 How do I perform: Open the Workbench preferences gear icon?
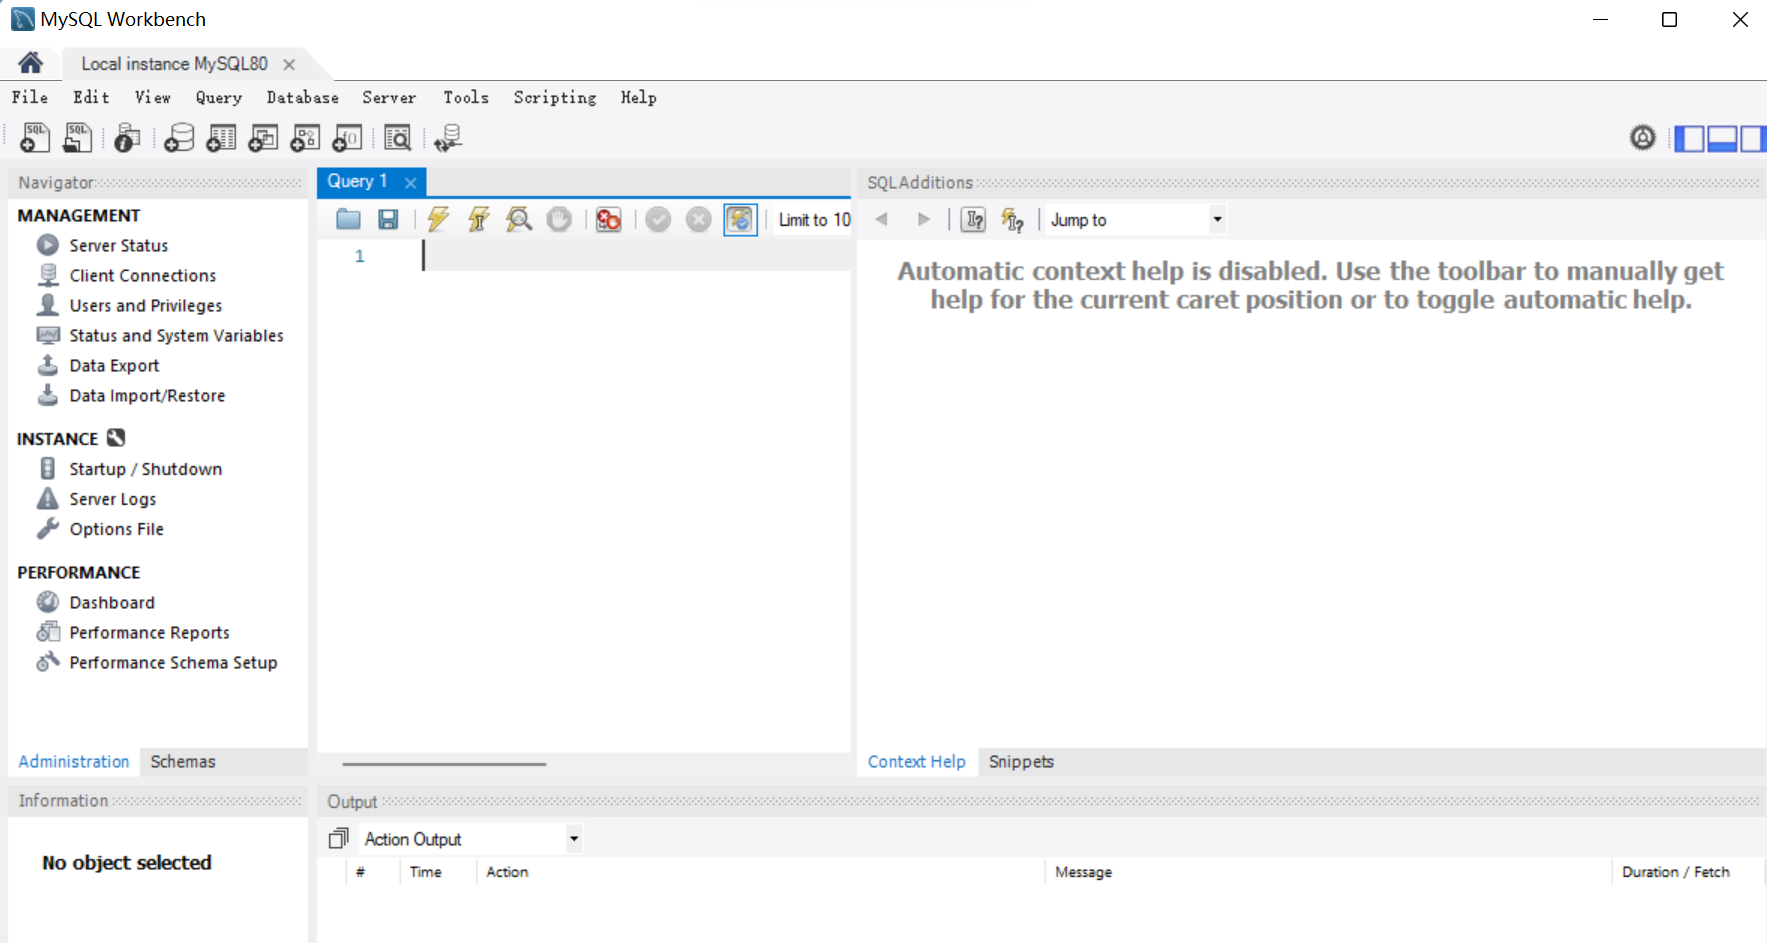[x=1642, y=137]
